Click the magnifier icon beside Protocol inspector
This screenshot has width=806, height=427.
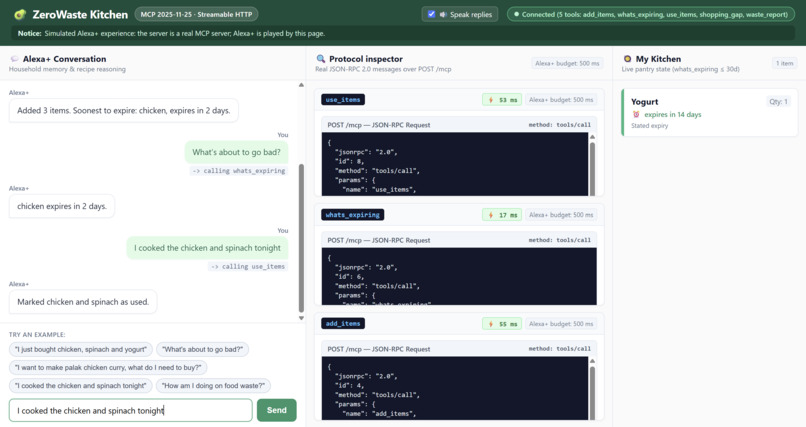[x=321, y=59]
